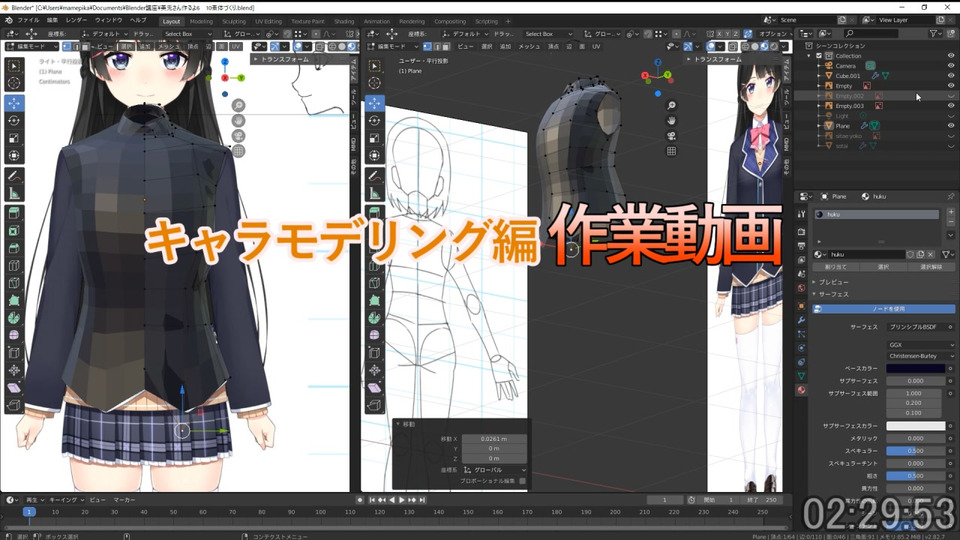The width and height of the screenshot is (960, 540).
Task: Uncheck the Collection exclude checkbox
Action: point(819,56)
